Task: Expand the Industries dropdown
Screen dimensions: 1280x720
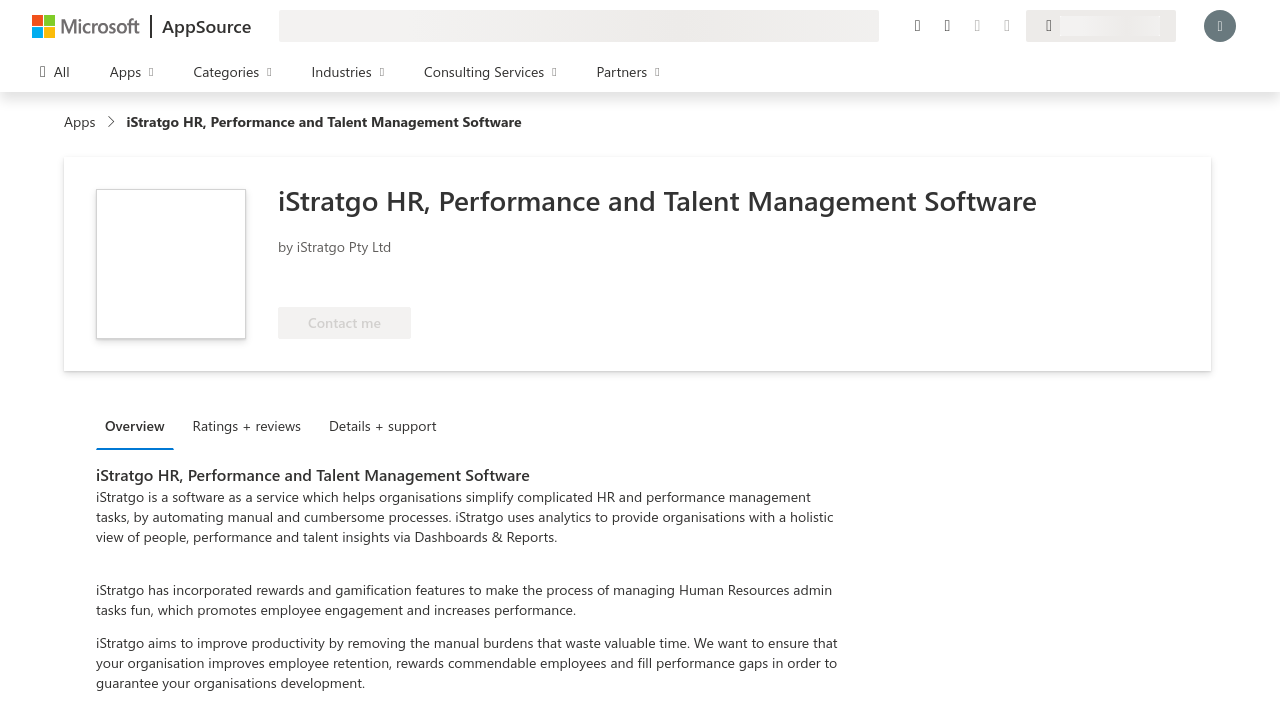Action: [x=348, y=72]
